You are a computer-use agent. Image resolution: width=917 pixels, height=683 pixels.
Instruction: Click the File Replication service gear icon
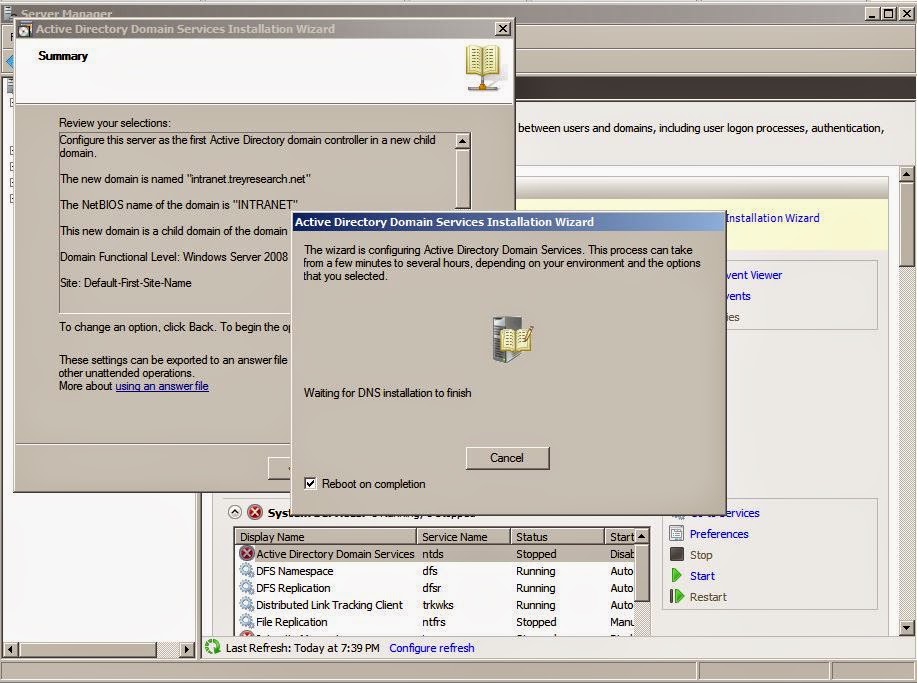pos(247,621)
